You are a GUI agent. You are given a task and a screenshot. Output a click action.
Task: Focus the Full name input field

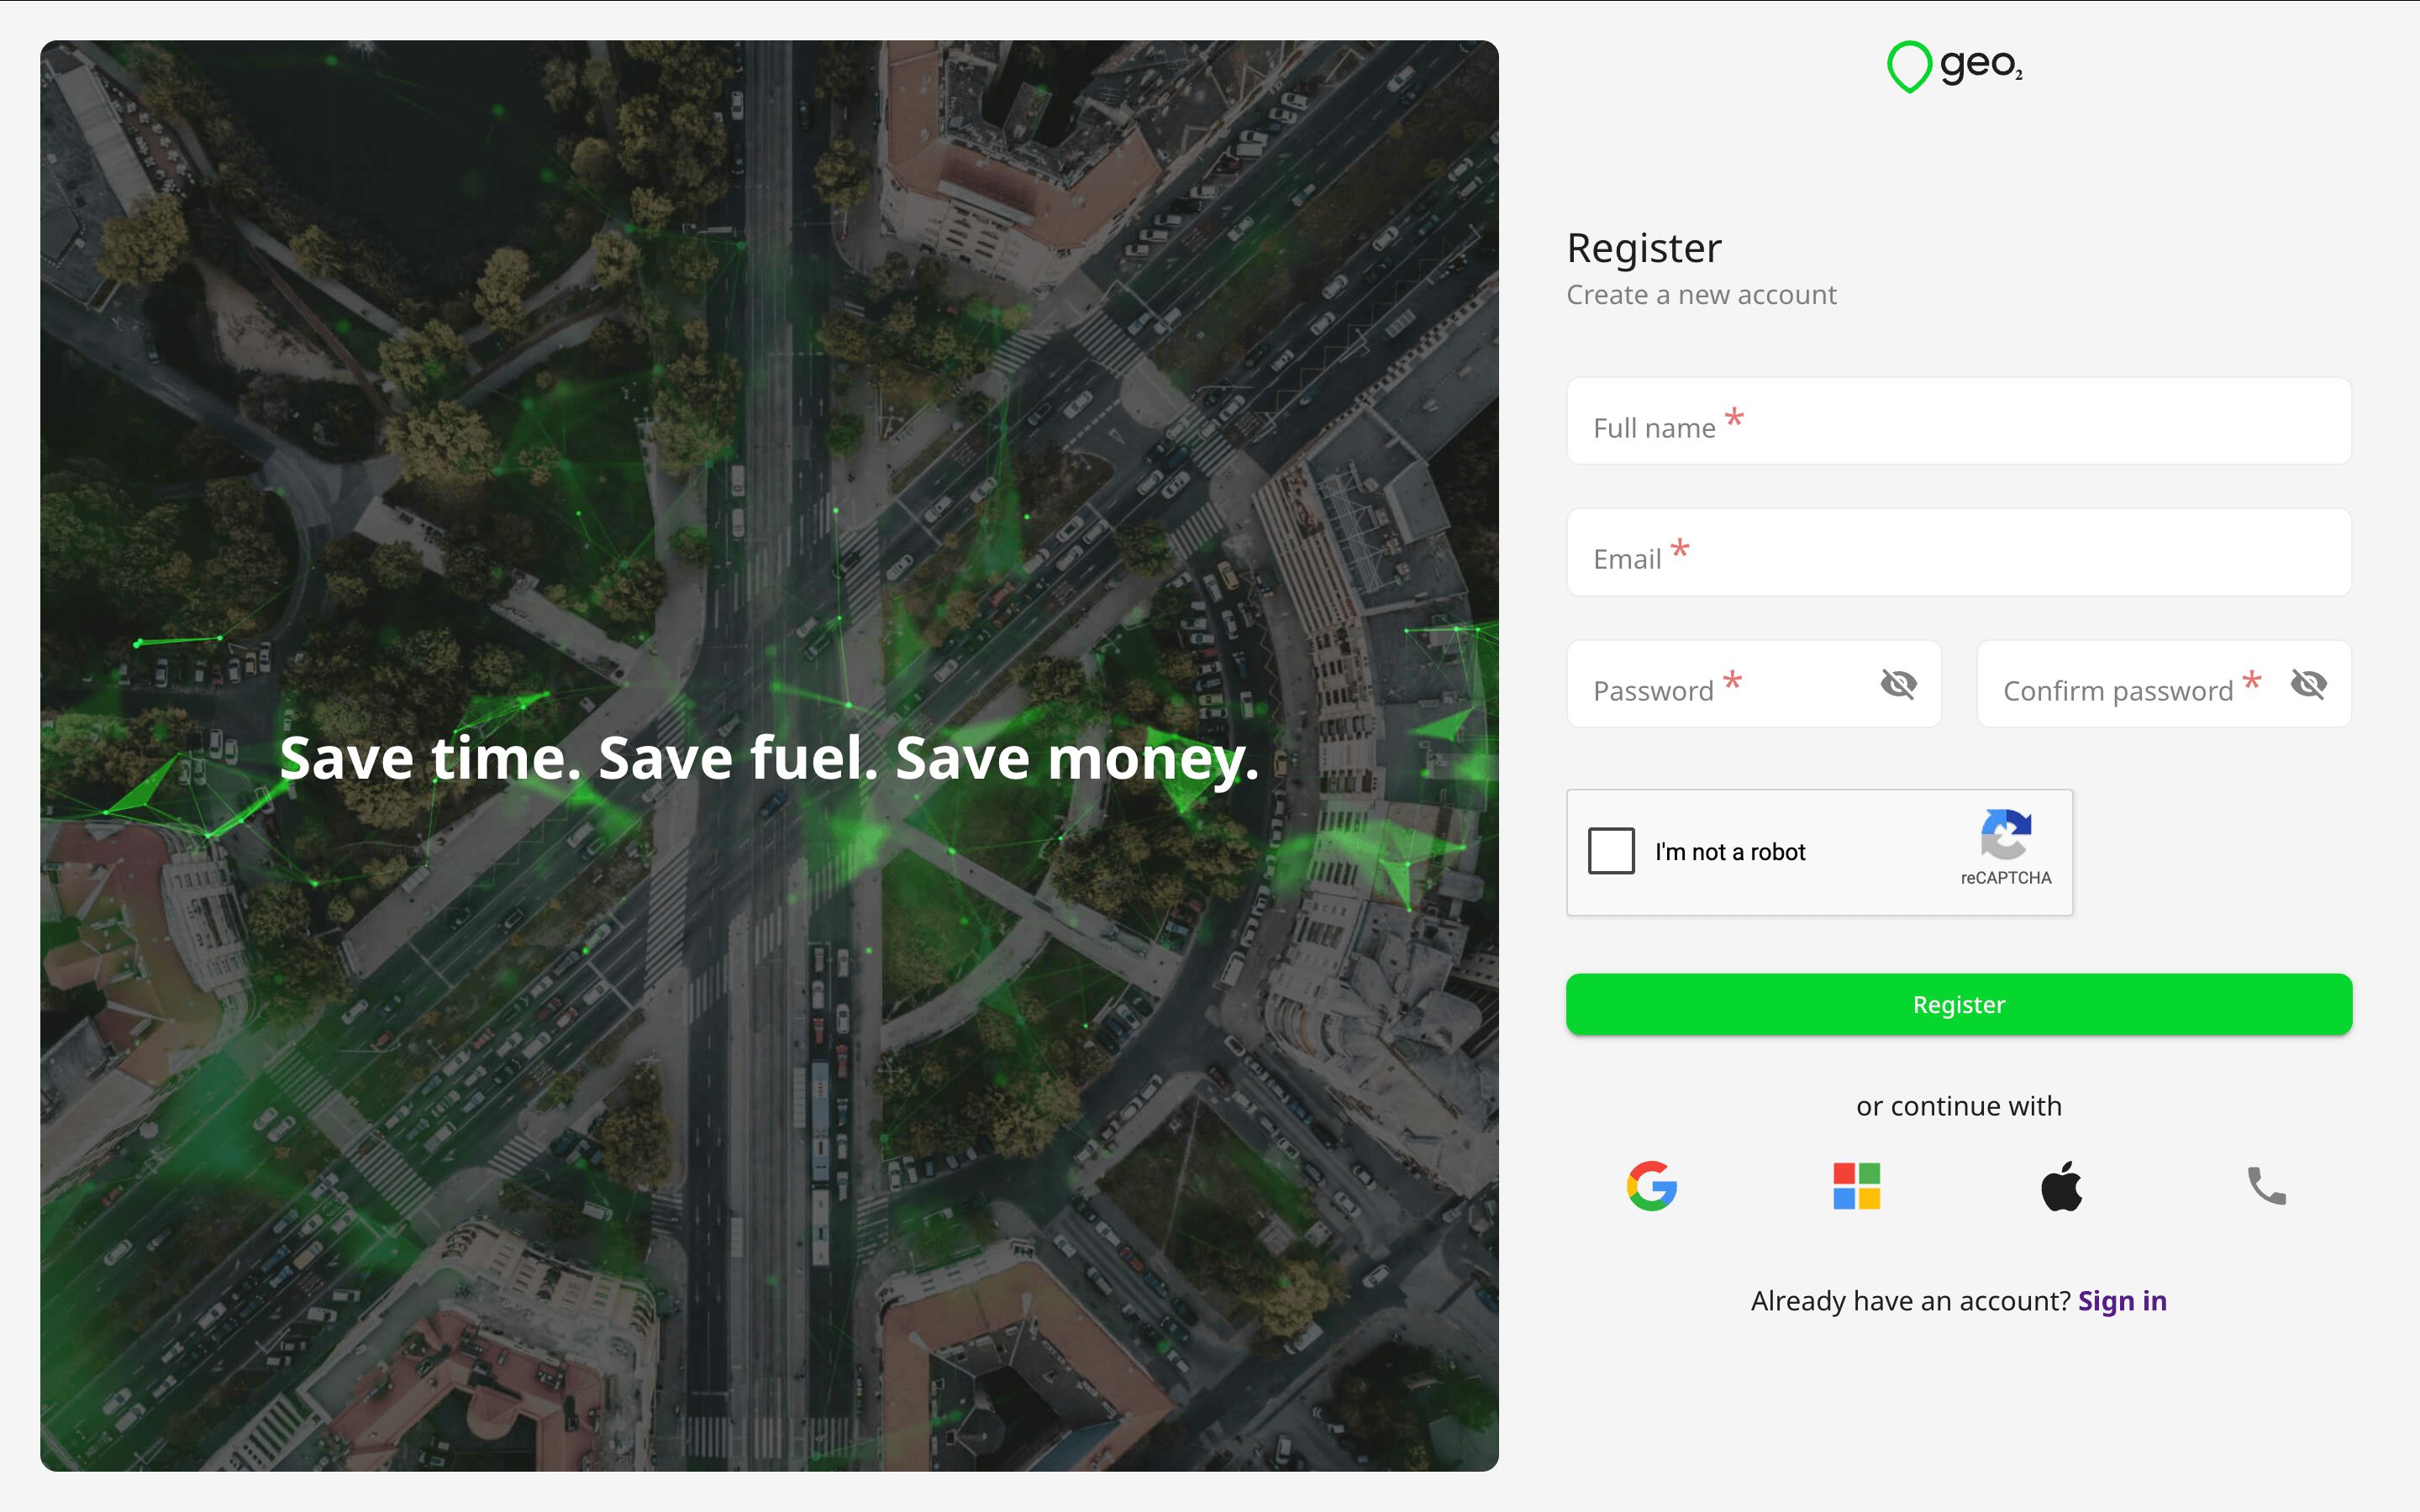1959,421
